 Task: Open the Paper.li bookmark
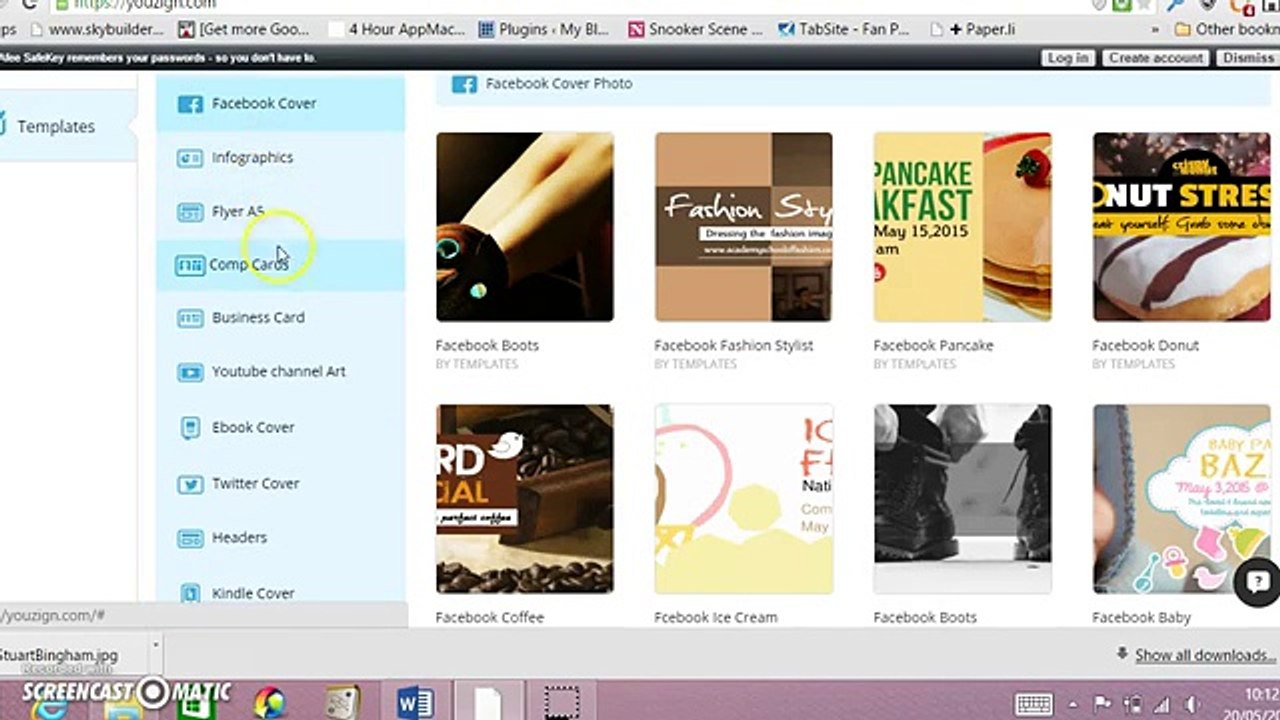972,29
